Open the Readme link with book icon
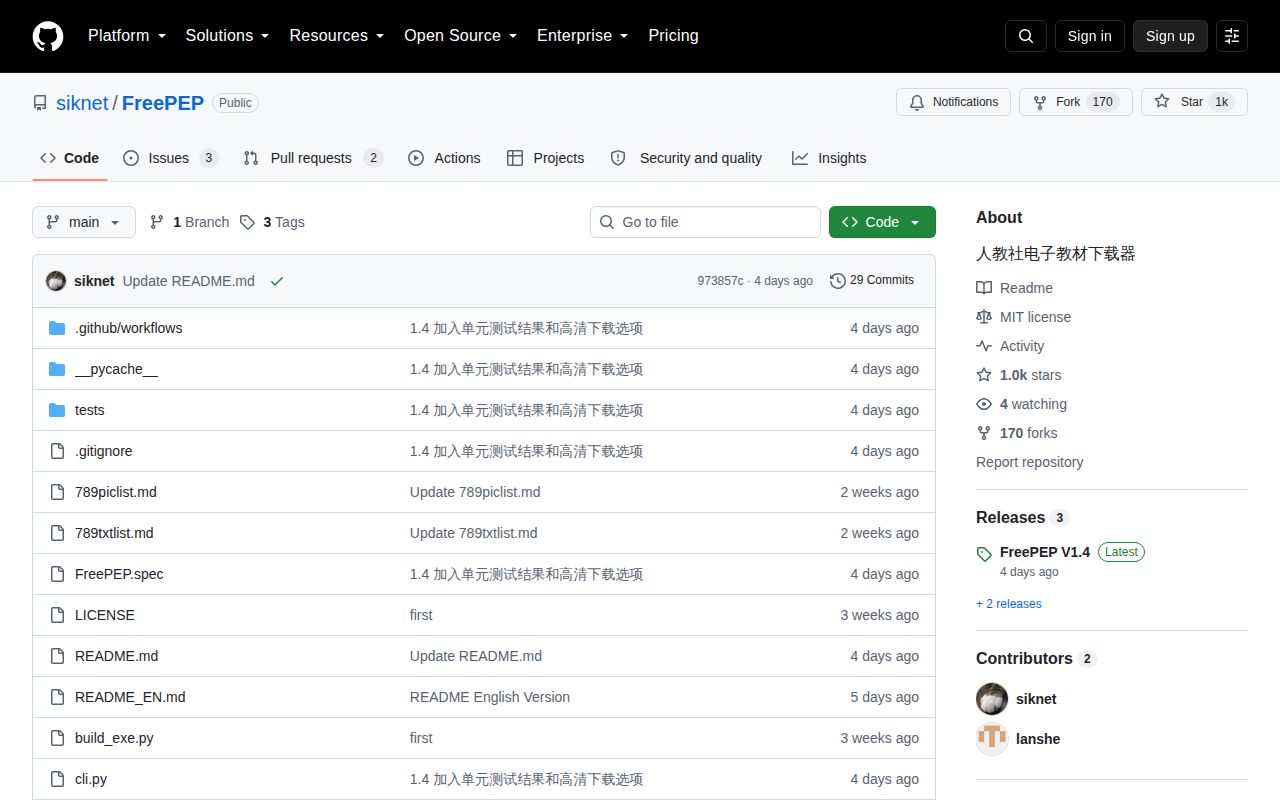The height and width of the screenshot is (800, 1280). coord(1014,288)
